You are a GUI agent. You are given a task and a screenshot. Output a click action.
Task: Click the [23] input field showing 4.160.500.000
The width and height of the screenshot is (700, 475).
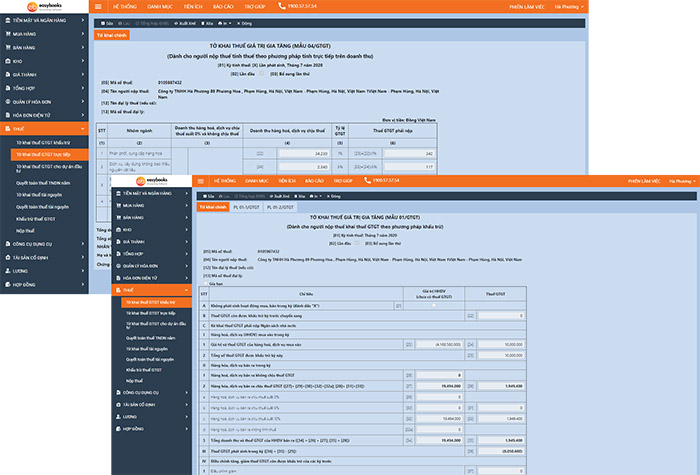[x=439, y=344]
